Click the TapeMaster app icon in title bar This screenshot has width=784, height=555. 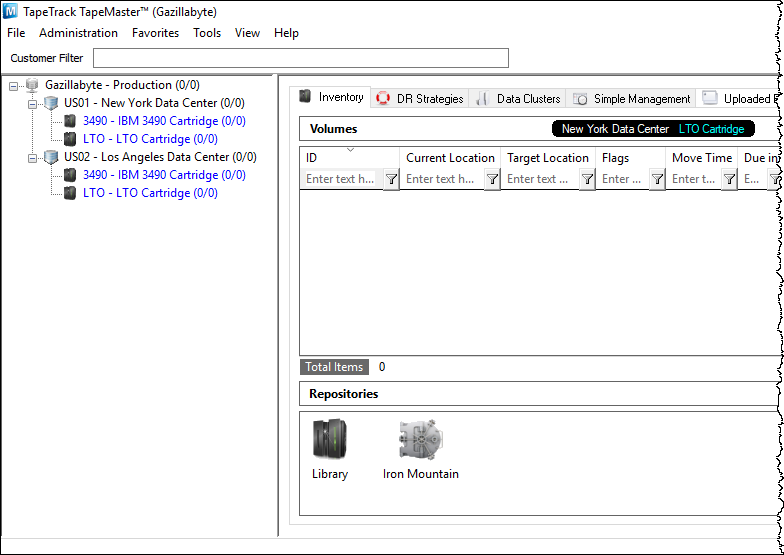(x=10, y=11)
